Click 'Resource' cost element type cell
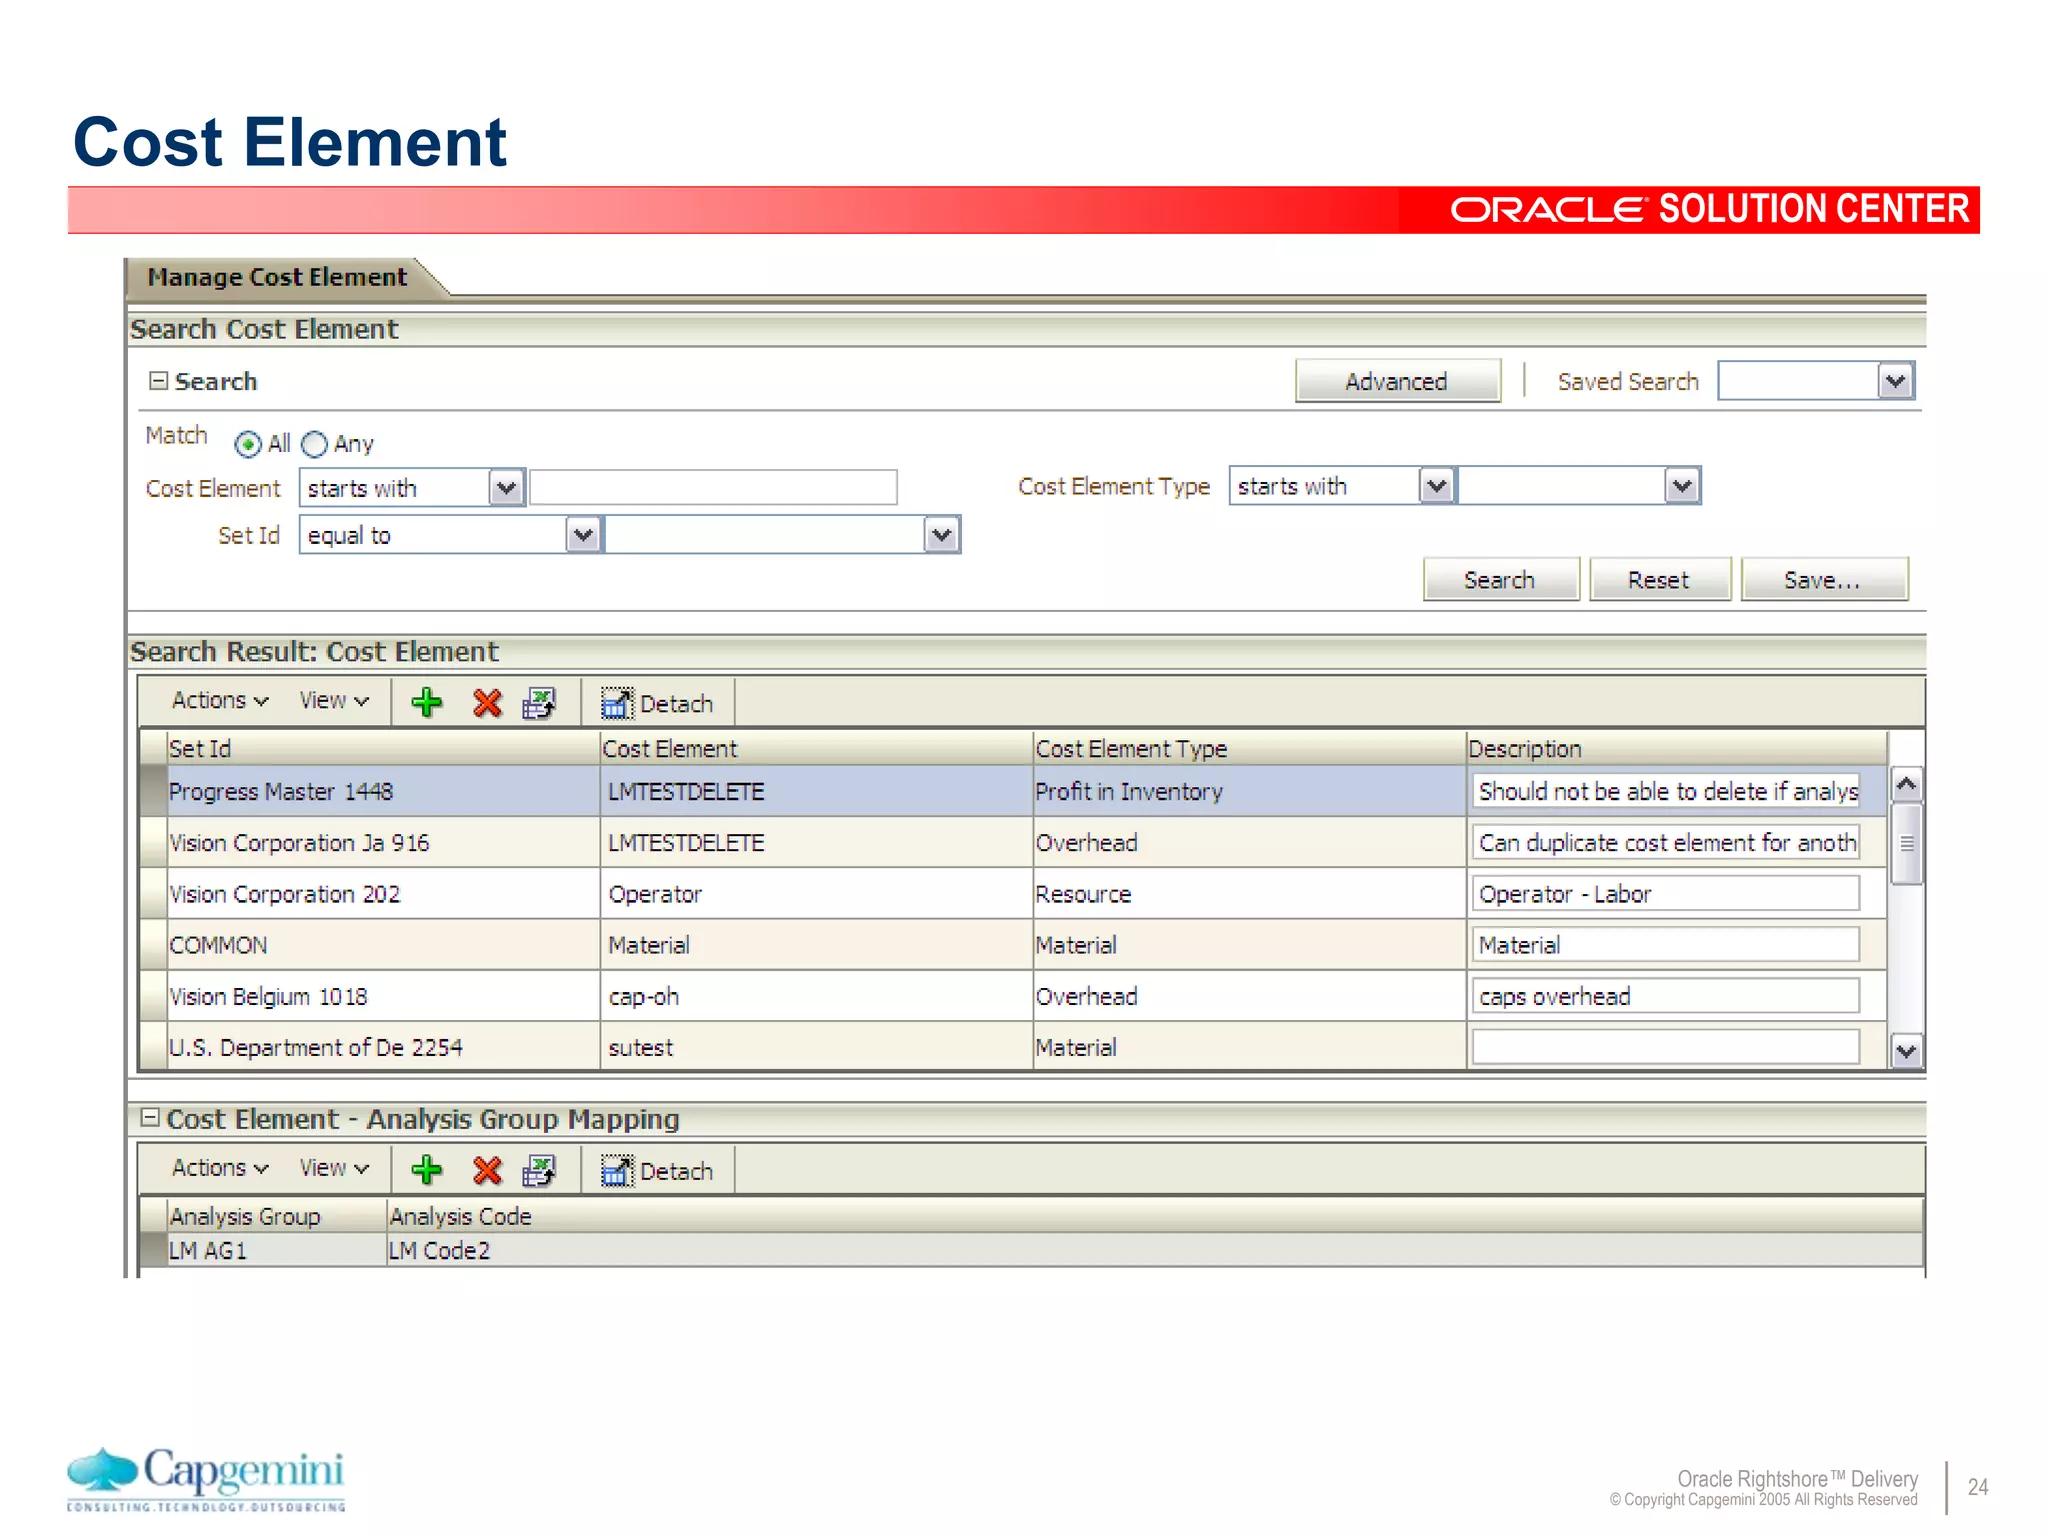Viewport: 2048px width, 1536px height. point(1249,894)
